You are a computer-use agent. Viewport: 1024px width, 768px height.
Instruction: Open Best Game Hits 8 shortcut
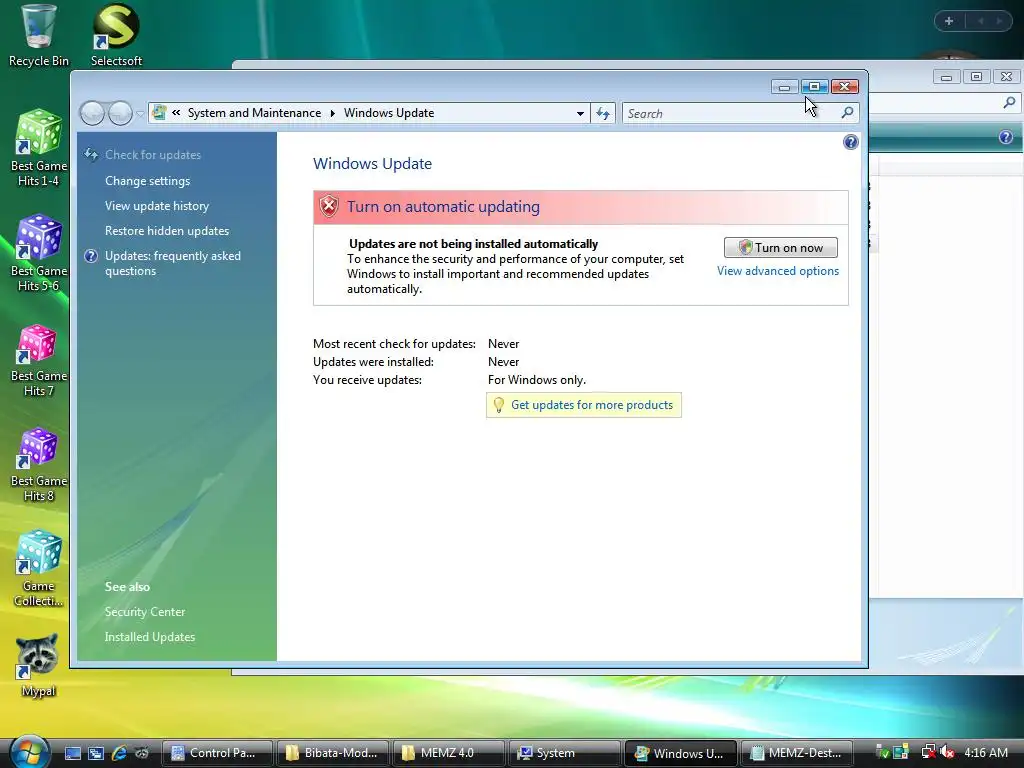coord(38,465)
